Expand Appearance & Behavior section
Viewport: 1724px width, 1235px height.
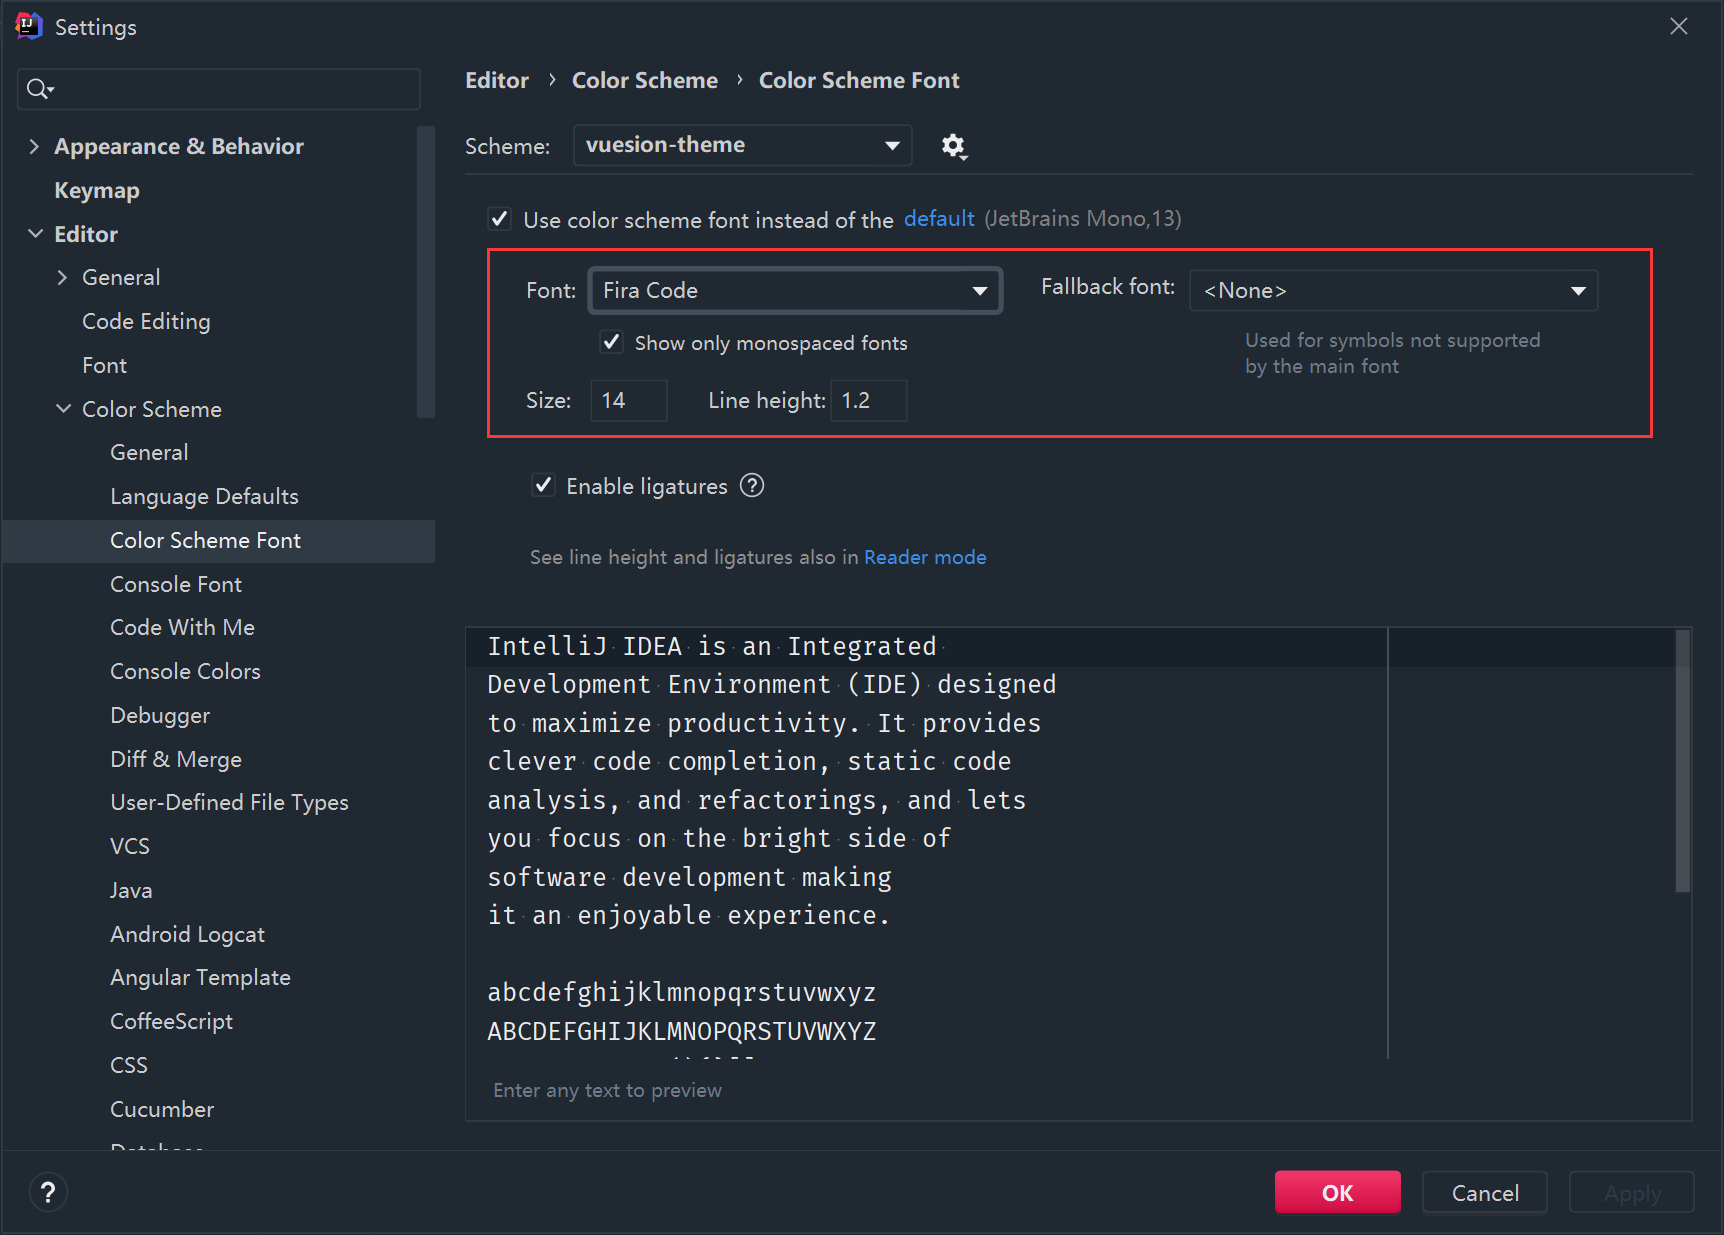pos(34,146)
